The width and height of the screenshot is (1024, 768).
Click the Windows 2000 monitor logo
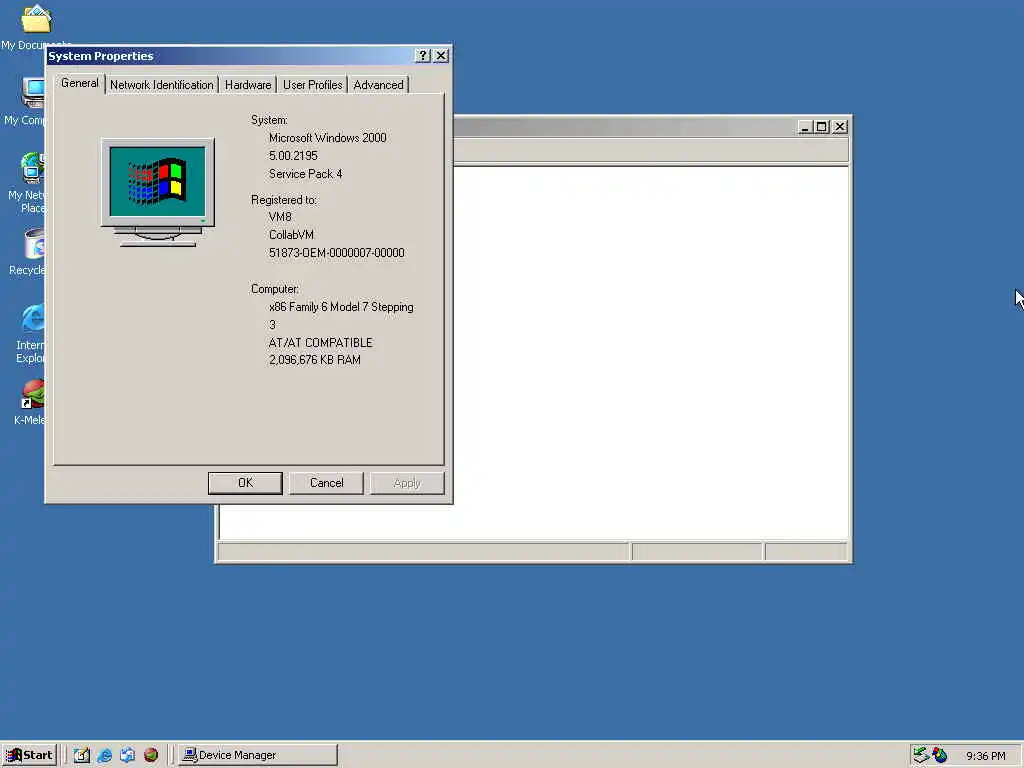coord(157,193)
